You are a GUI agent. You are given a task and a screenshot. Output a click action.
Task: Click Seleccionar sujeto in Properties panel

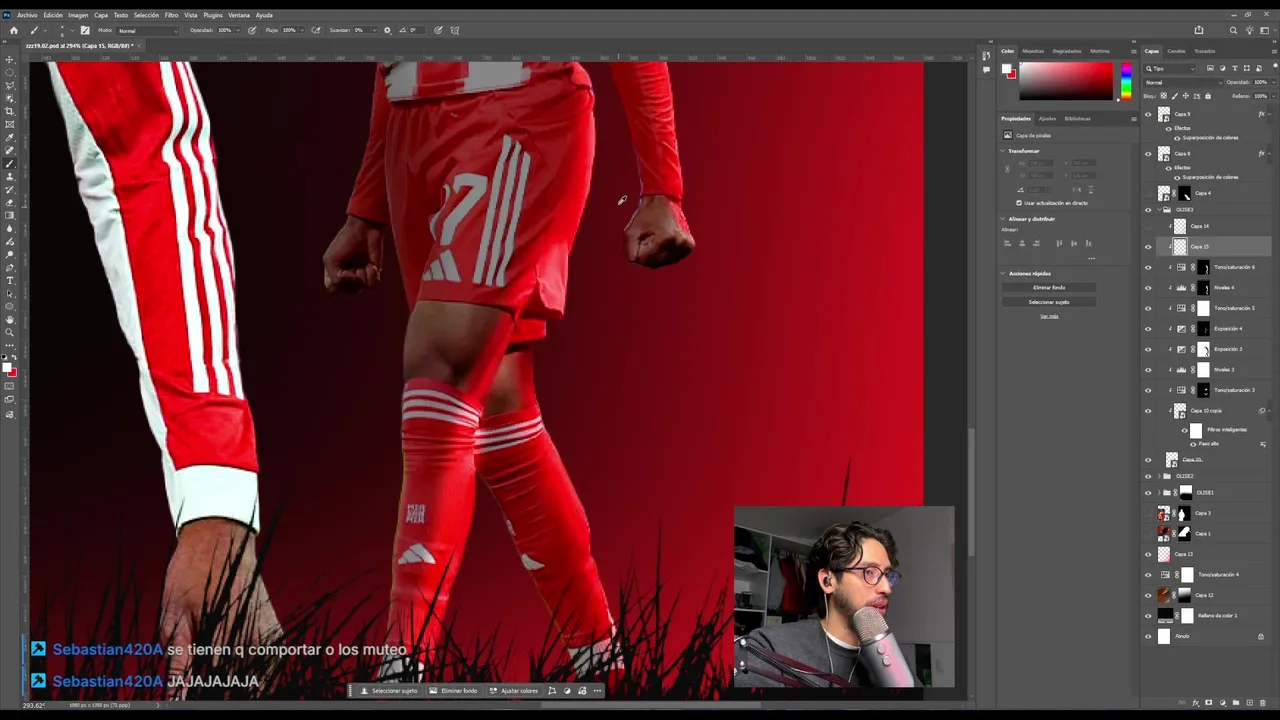[x=1049, y=302]
